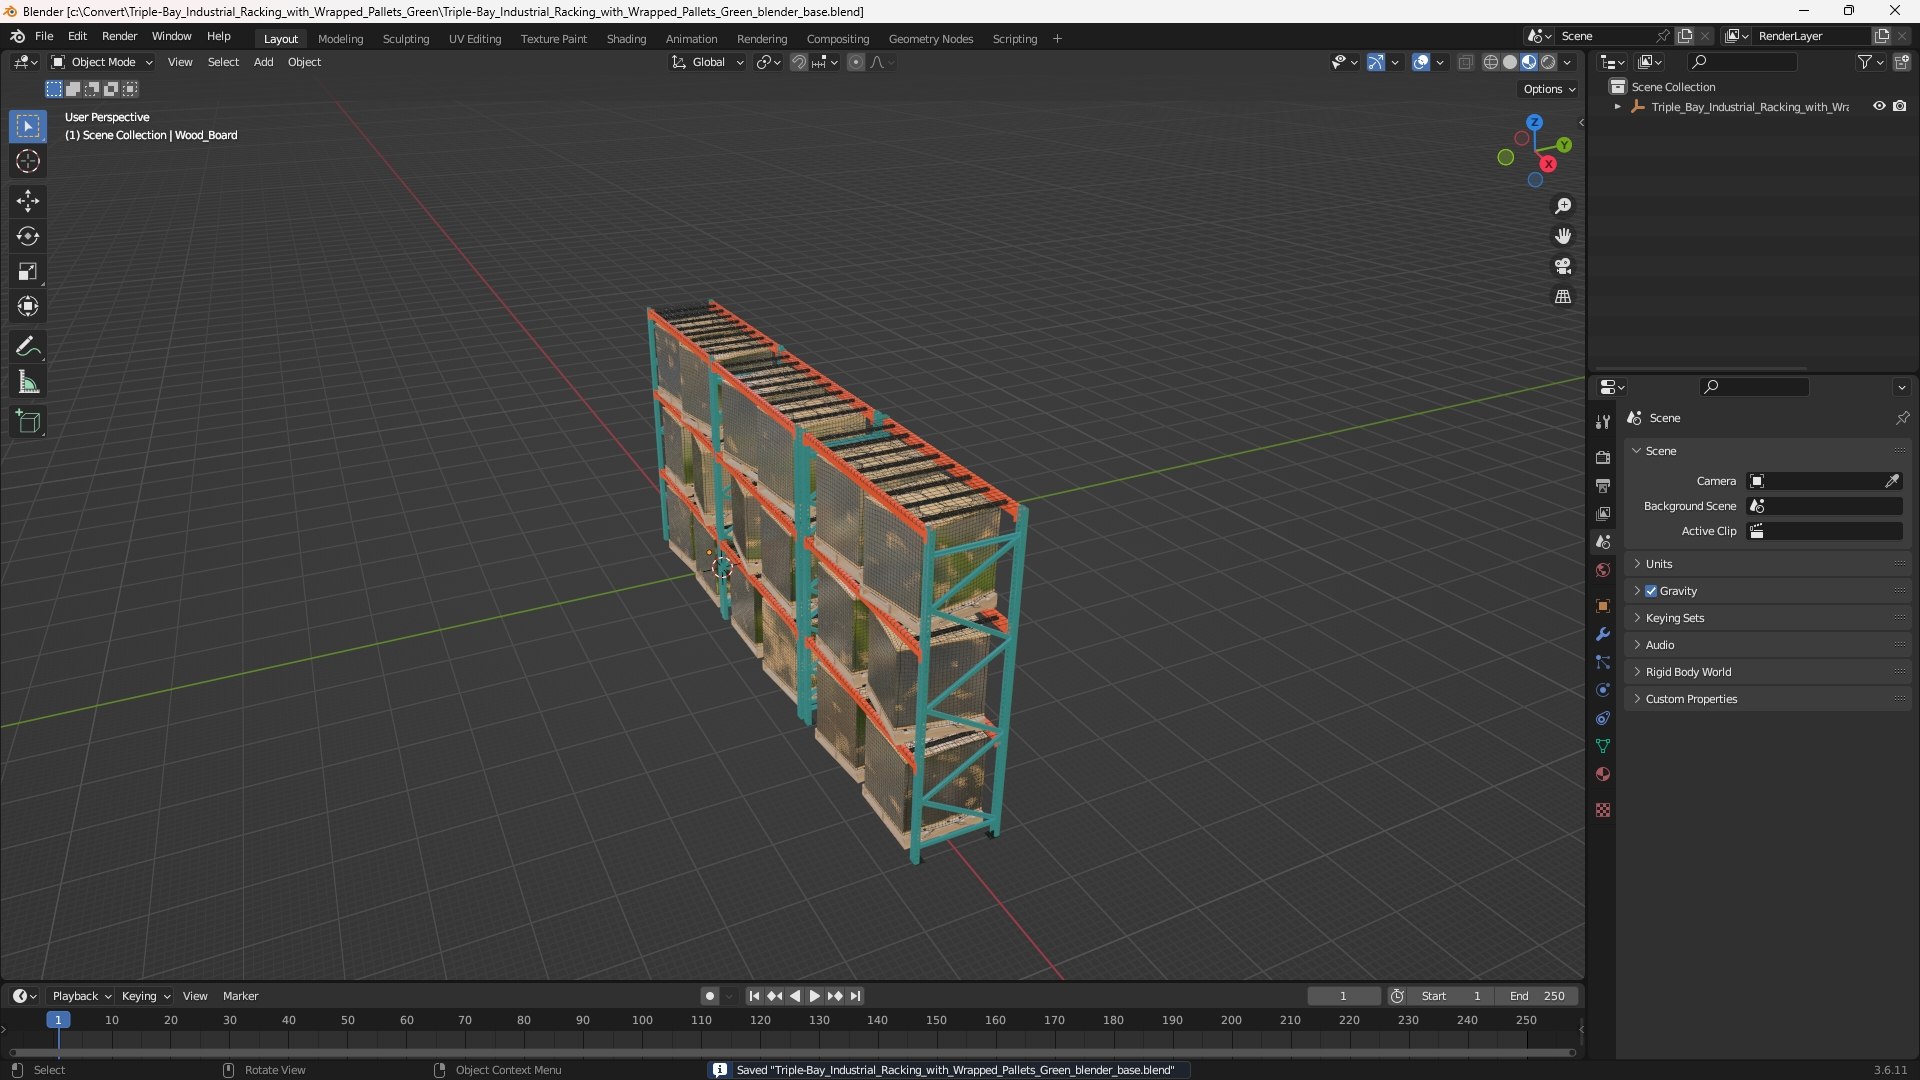Screen dimensions: 1920x1080
Task: Open timeline Playback popover
Action: point(81,996)
